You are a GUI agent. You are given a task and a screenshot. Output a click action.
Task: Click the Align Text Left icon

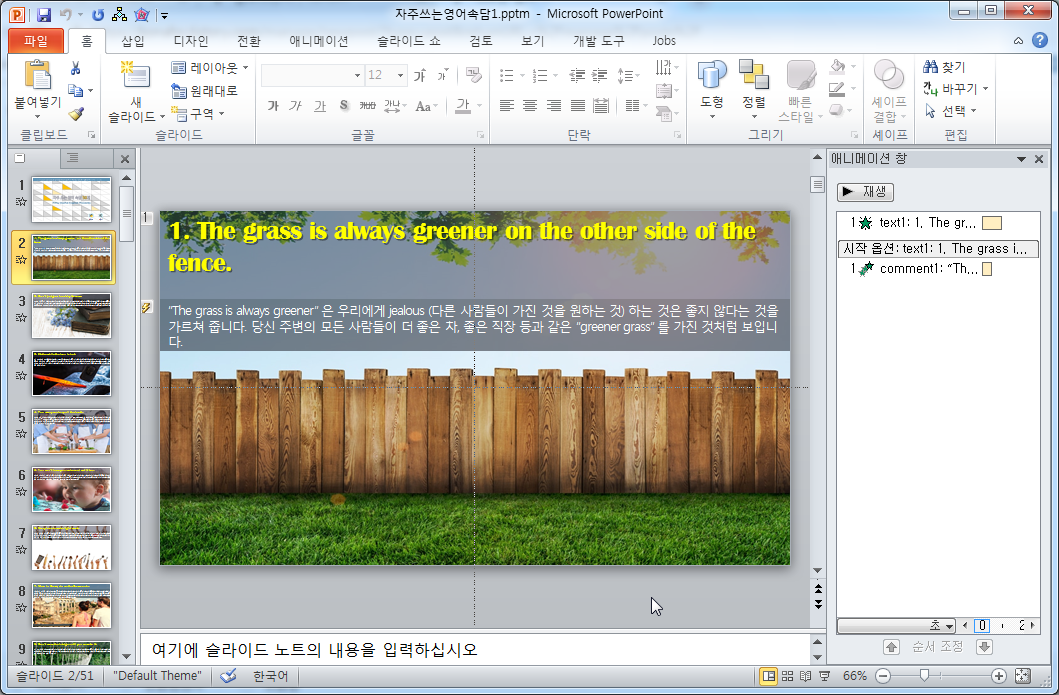(507, 105)
